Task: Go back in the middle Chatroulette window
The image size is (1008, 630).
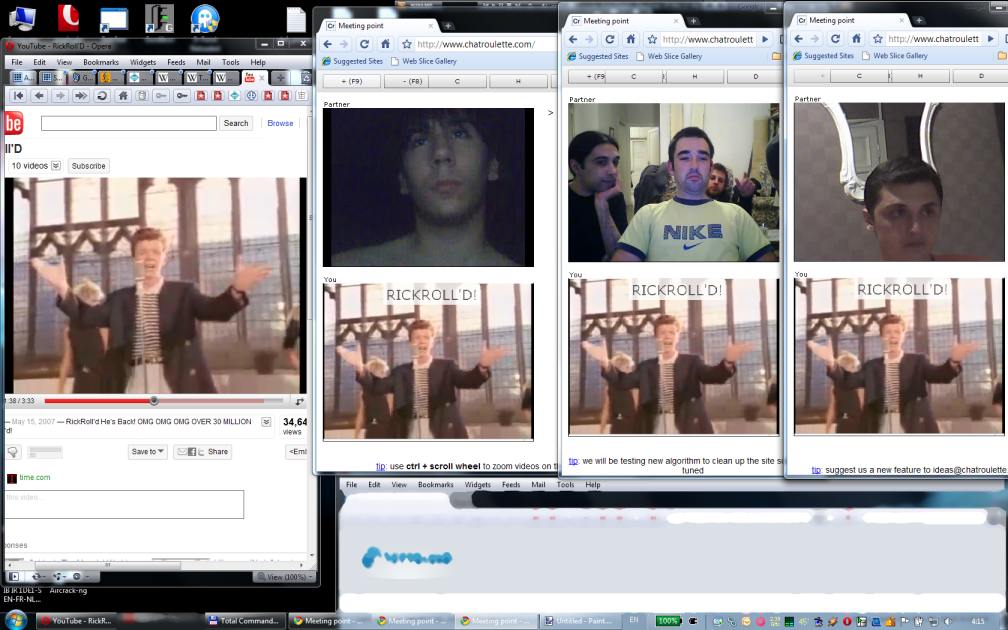Action: [x=573, y=39]
